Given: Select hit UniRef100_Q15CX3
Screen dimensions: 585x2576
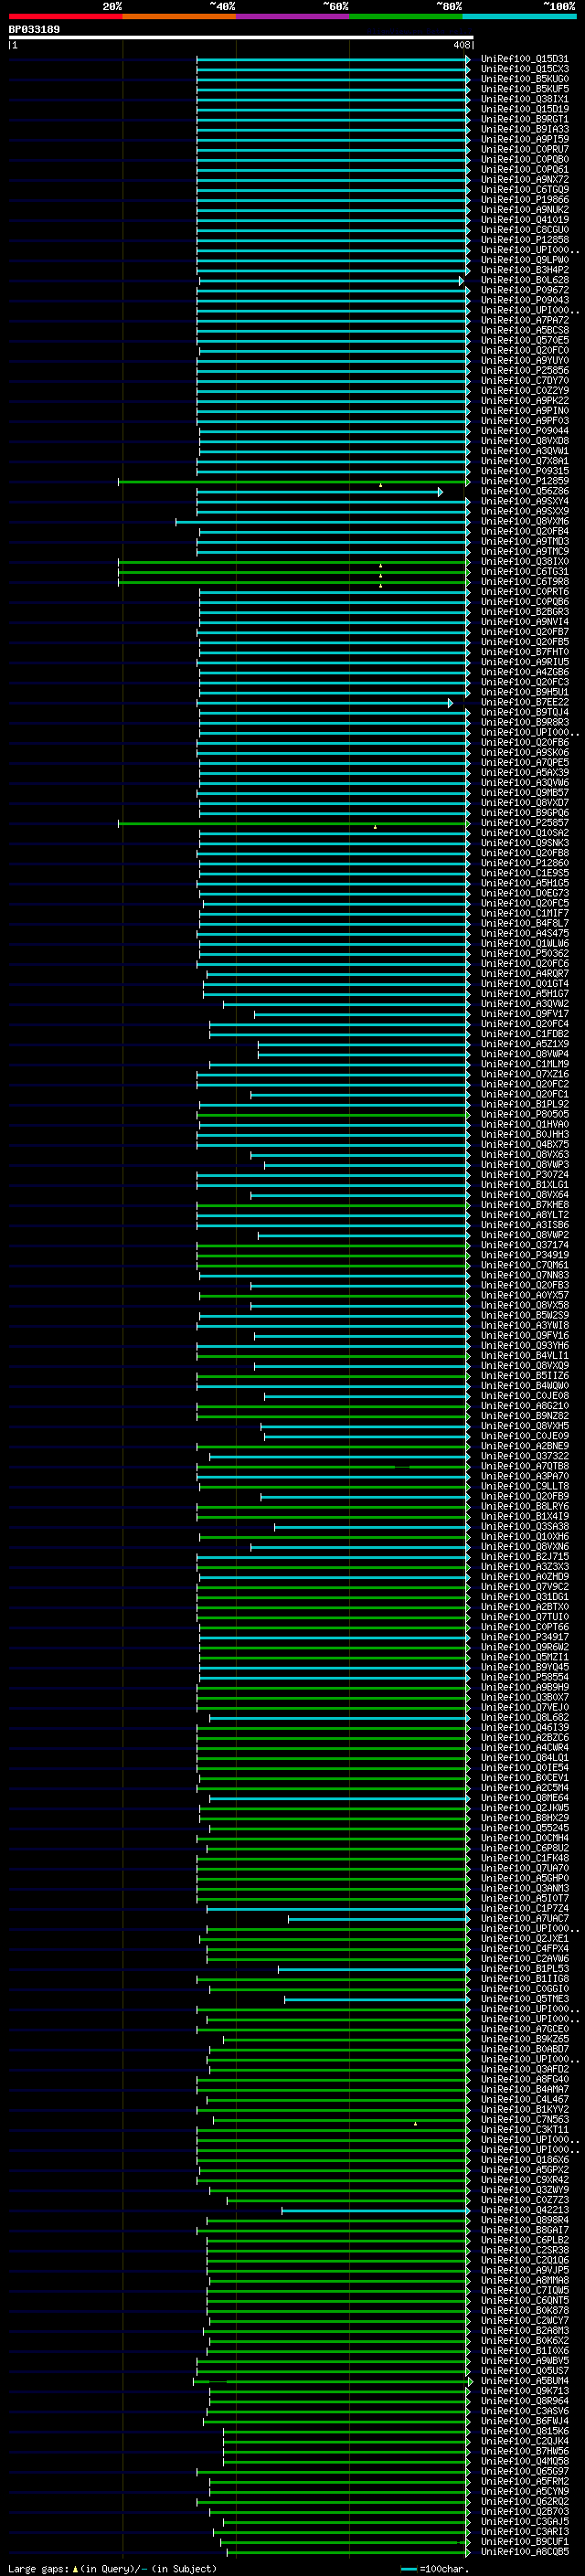Looking at the screenshot, I should (x=524, y=69).
